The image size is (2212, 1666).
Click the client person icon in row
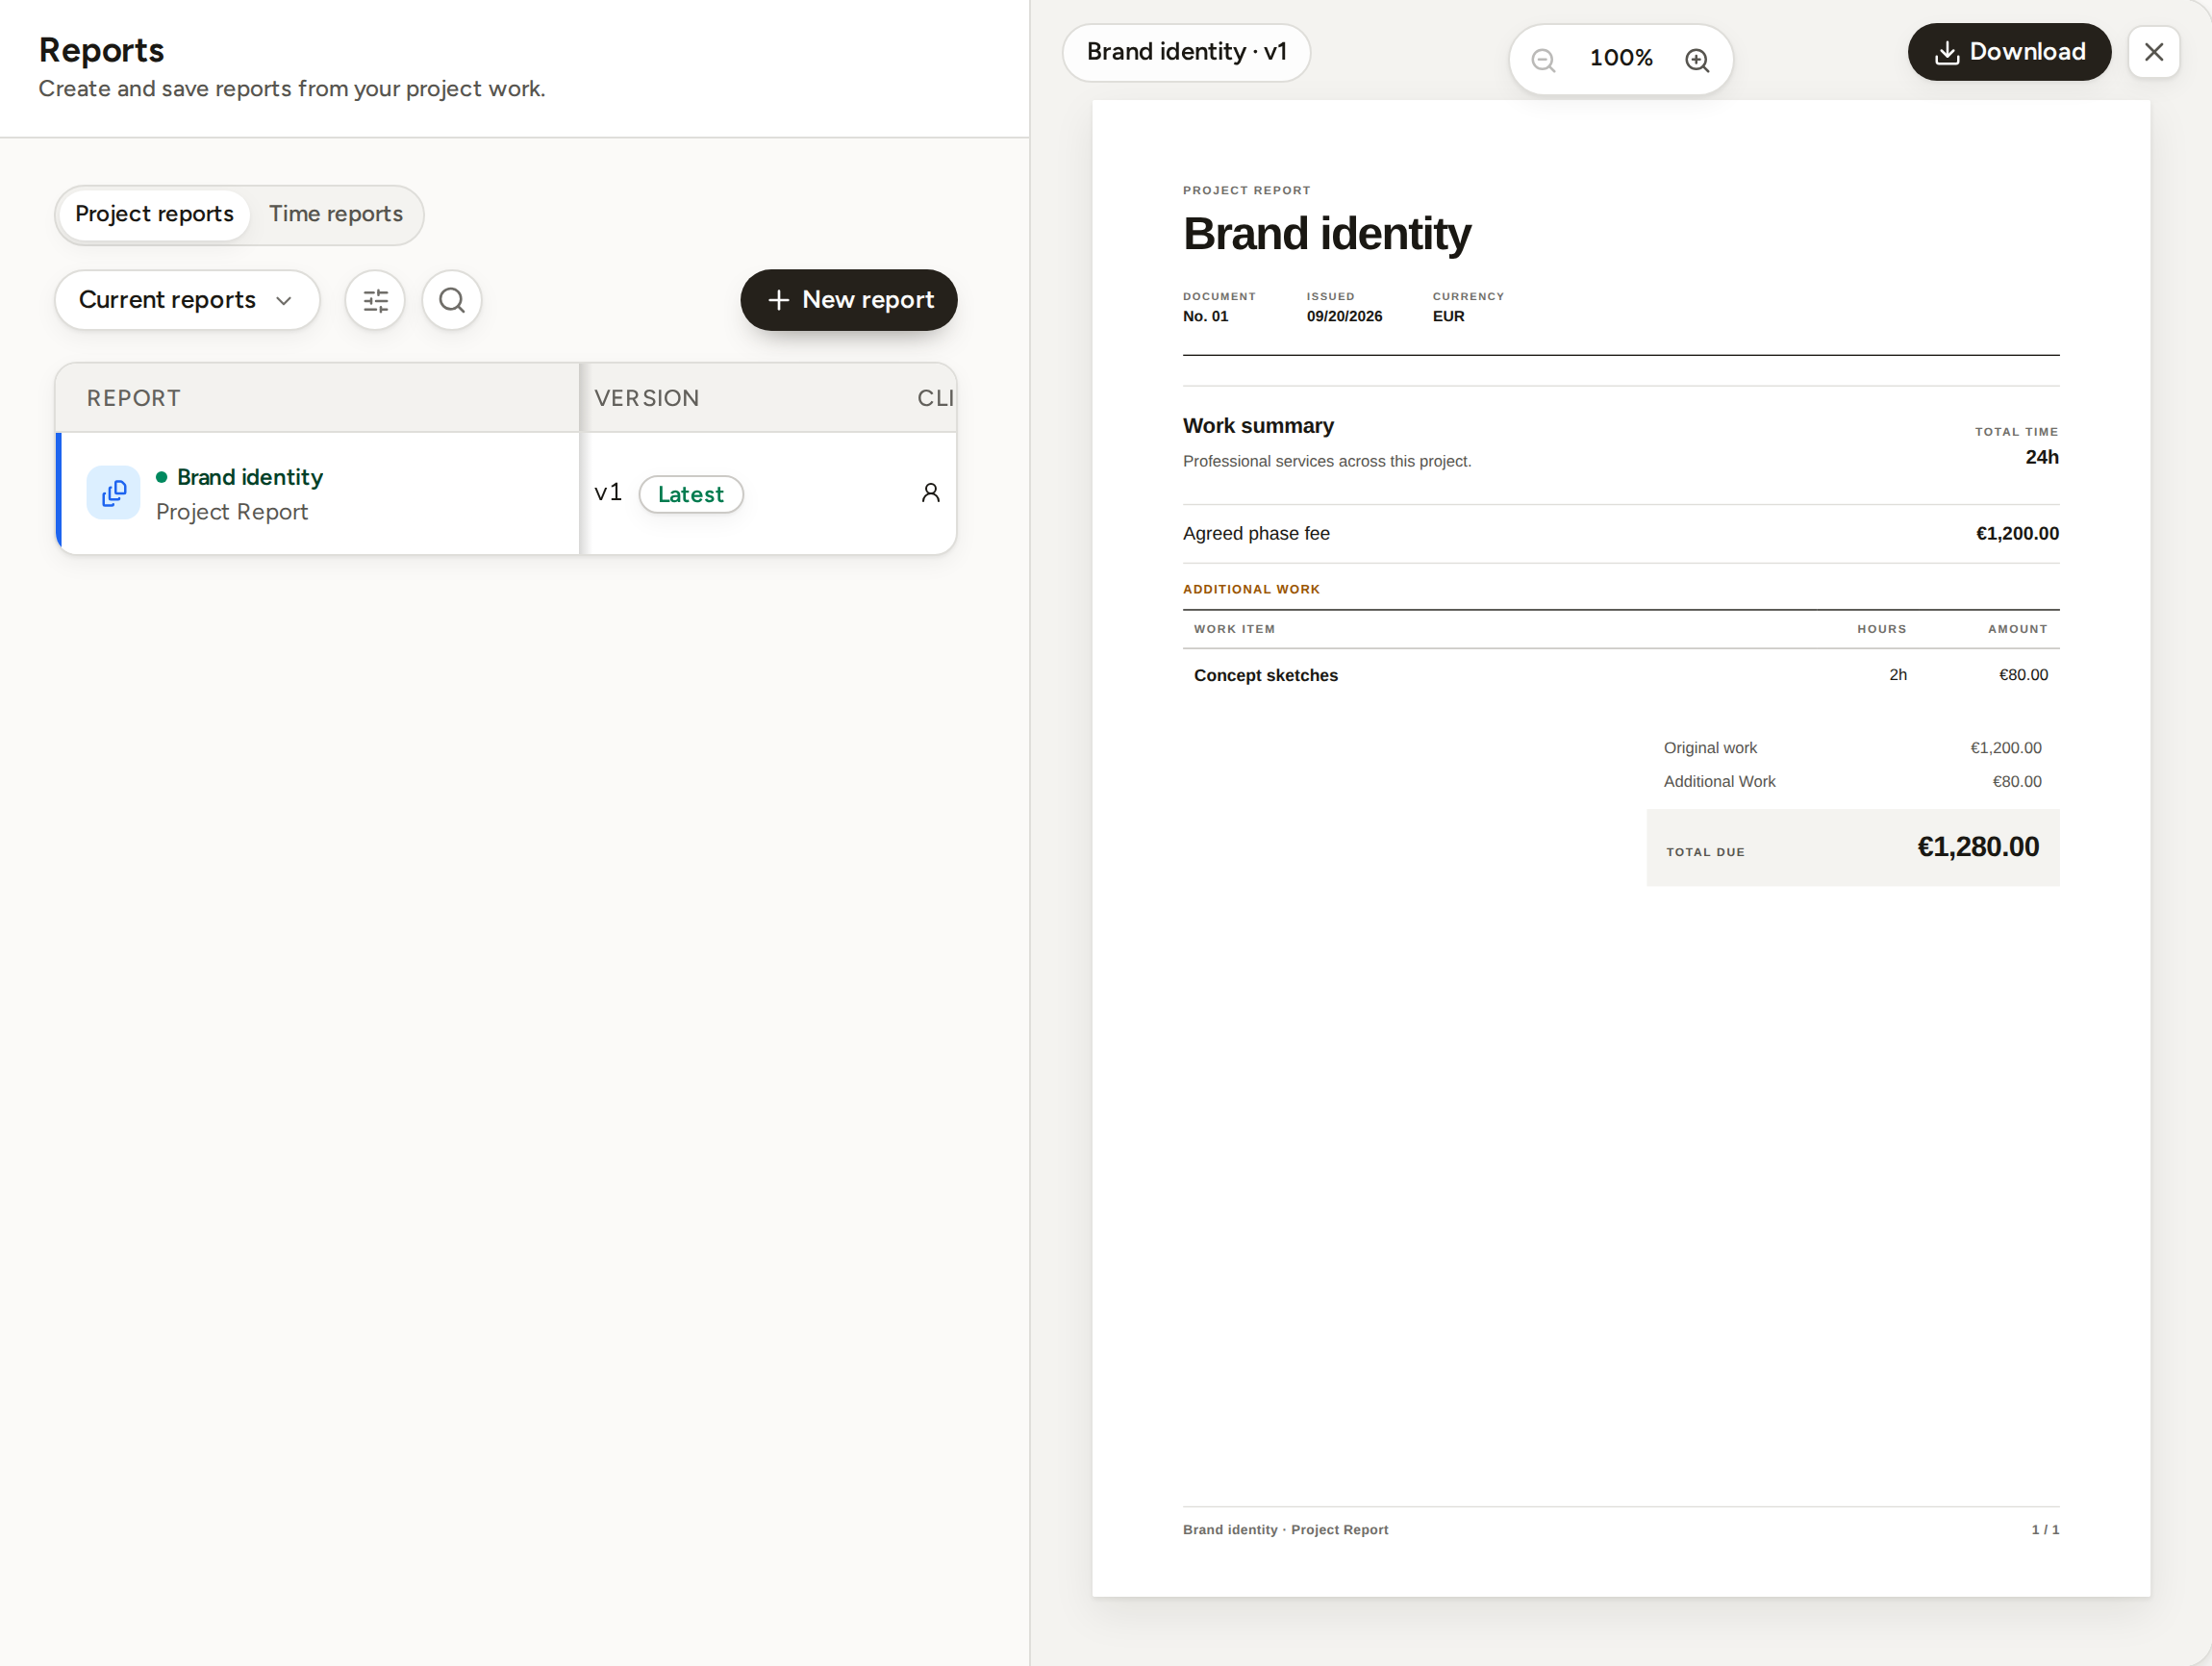[930, 492]
